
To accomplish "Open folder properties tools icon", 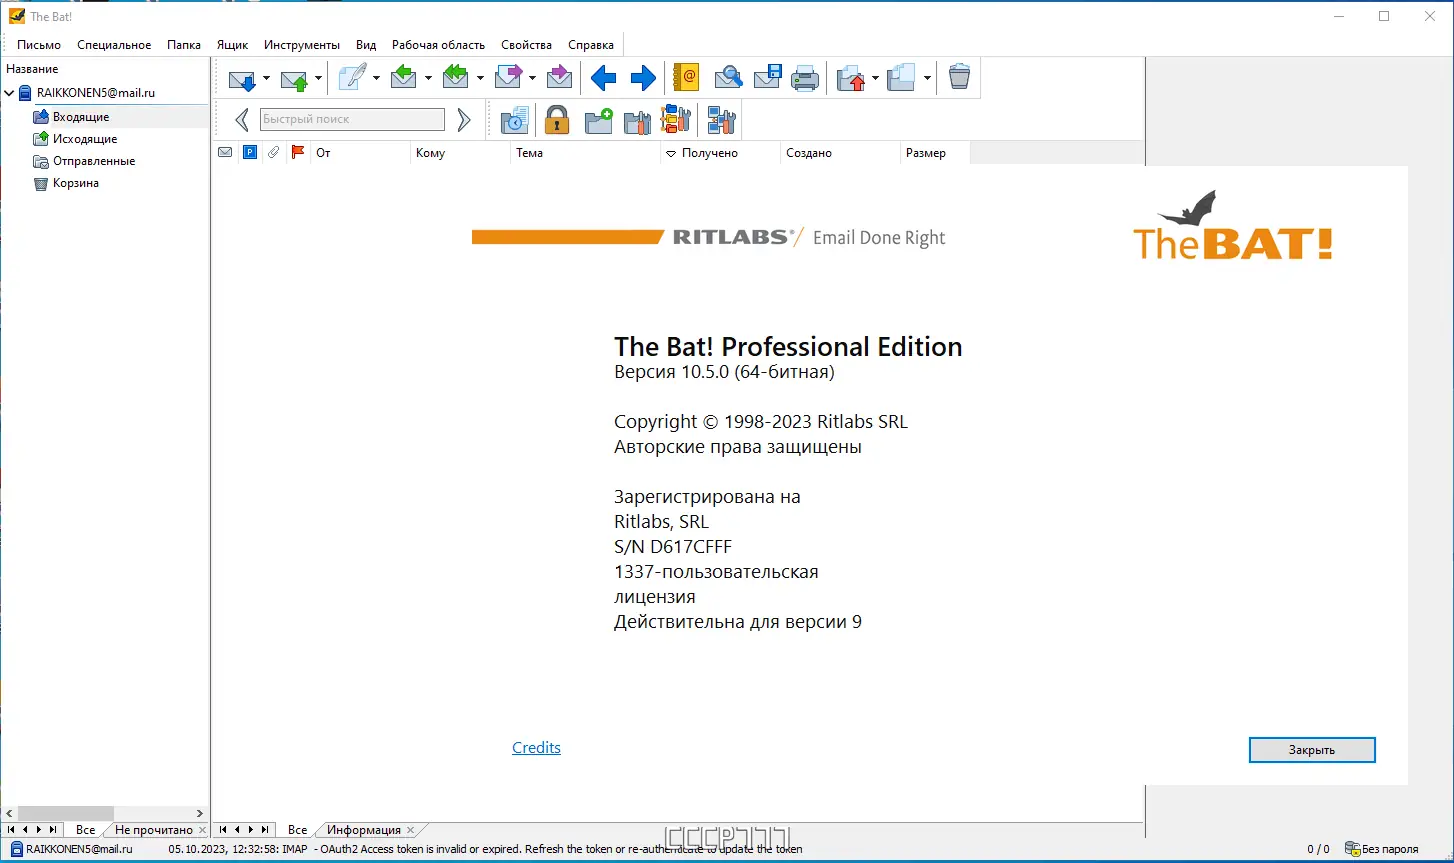I will pos(637,121).
